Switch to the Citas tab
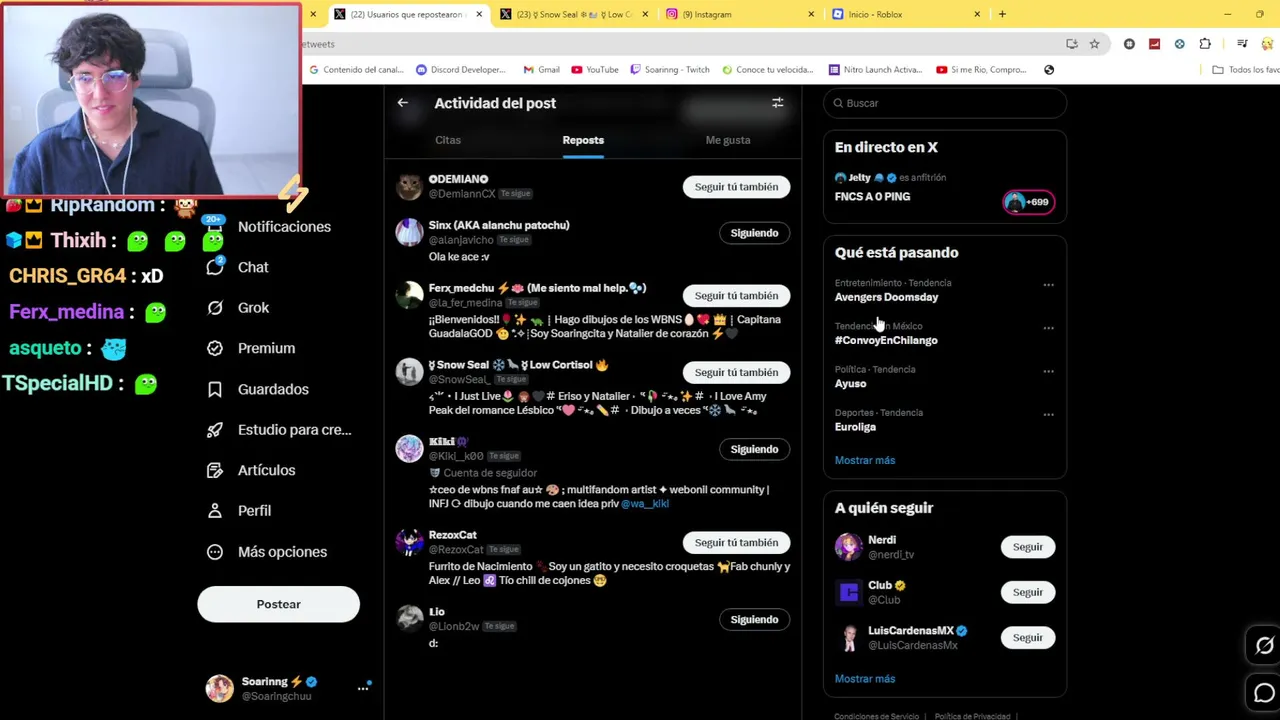 tap(448, 140)
